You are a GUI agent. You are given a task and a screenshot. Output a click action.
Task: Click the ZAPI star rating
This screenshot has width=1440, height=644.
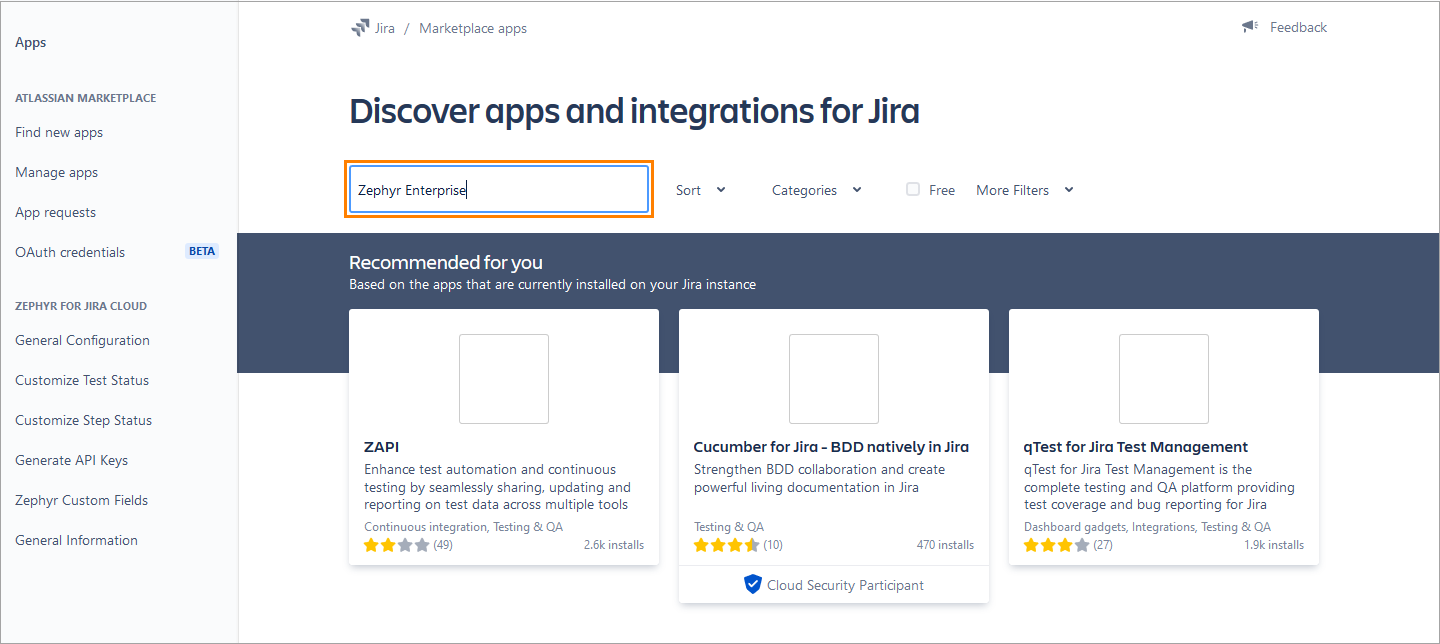396,545
